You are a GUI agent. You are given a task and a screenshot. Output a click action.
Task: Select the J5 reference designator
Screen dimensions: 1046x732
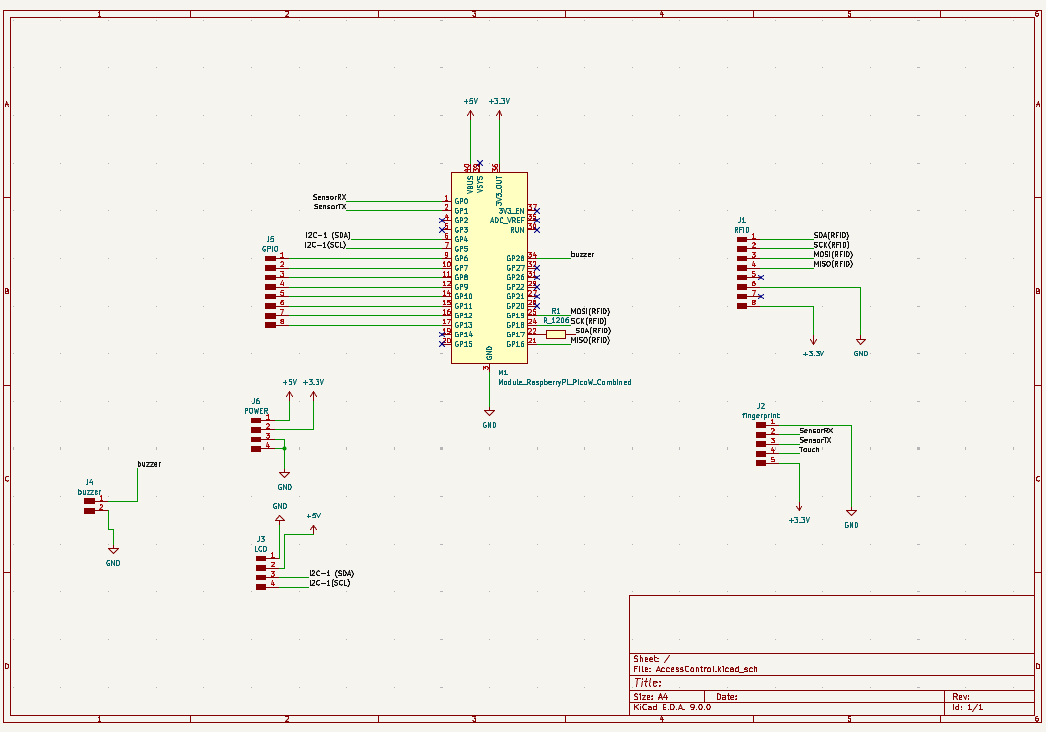click(270, 239)
